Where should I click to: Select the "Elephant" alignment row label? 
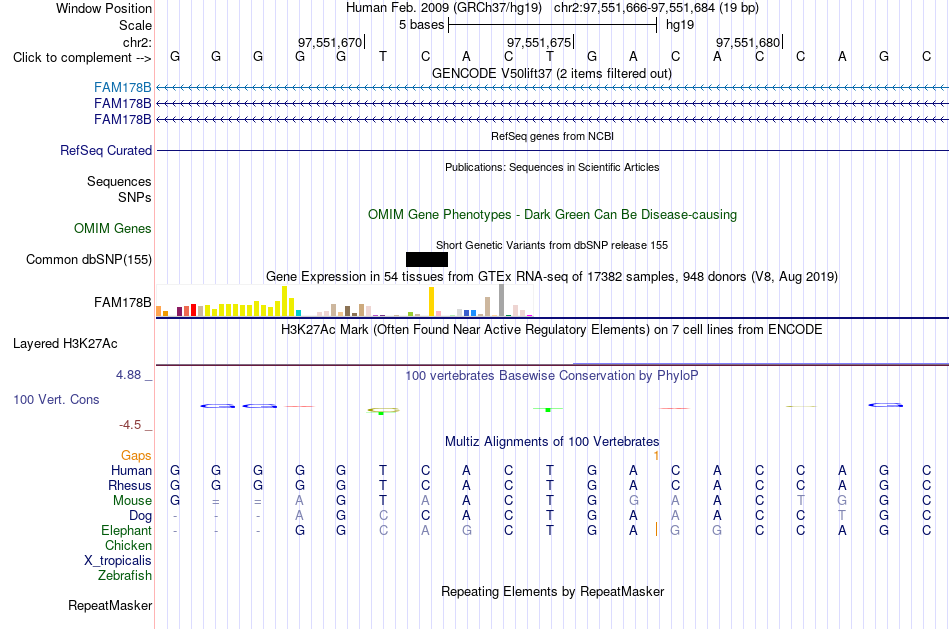pyautogui.click(x=126, y=530)
